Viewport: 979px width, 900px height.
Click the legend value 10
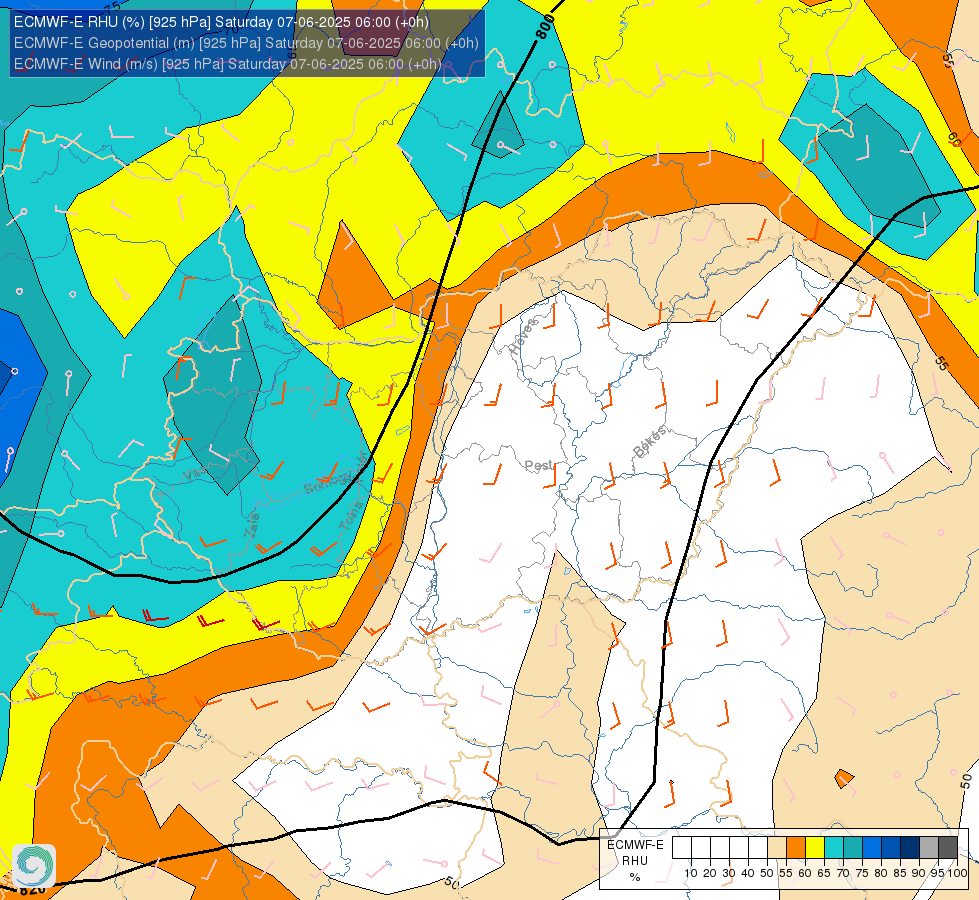click(x=691, y=873)
